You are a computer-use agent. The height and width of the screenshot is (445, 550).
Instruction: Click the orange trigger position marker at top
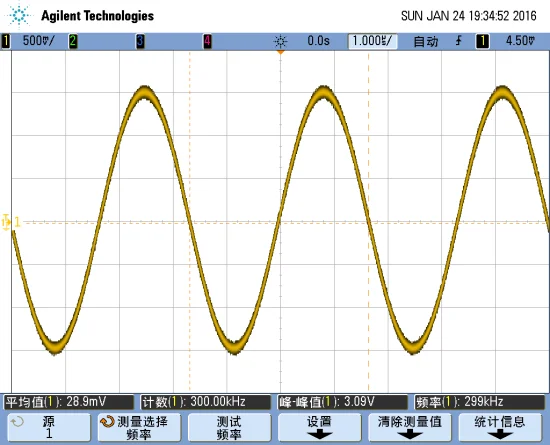click(x=280, y=52)
